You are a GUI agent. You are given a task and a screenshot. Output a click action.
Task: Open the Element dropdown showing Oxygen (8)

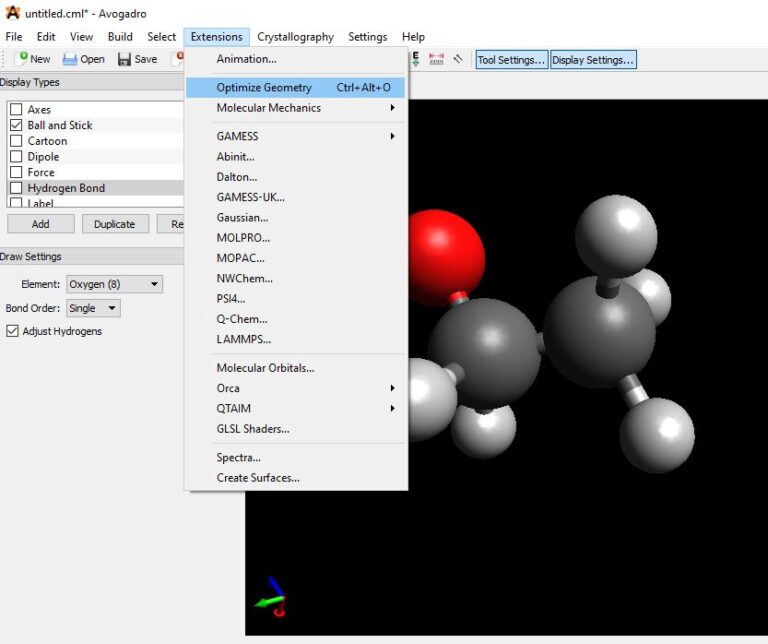click(x=114, y=284)
